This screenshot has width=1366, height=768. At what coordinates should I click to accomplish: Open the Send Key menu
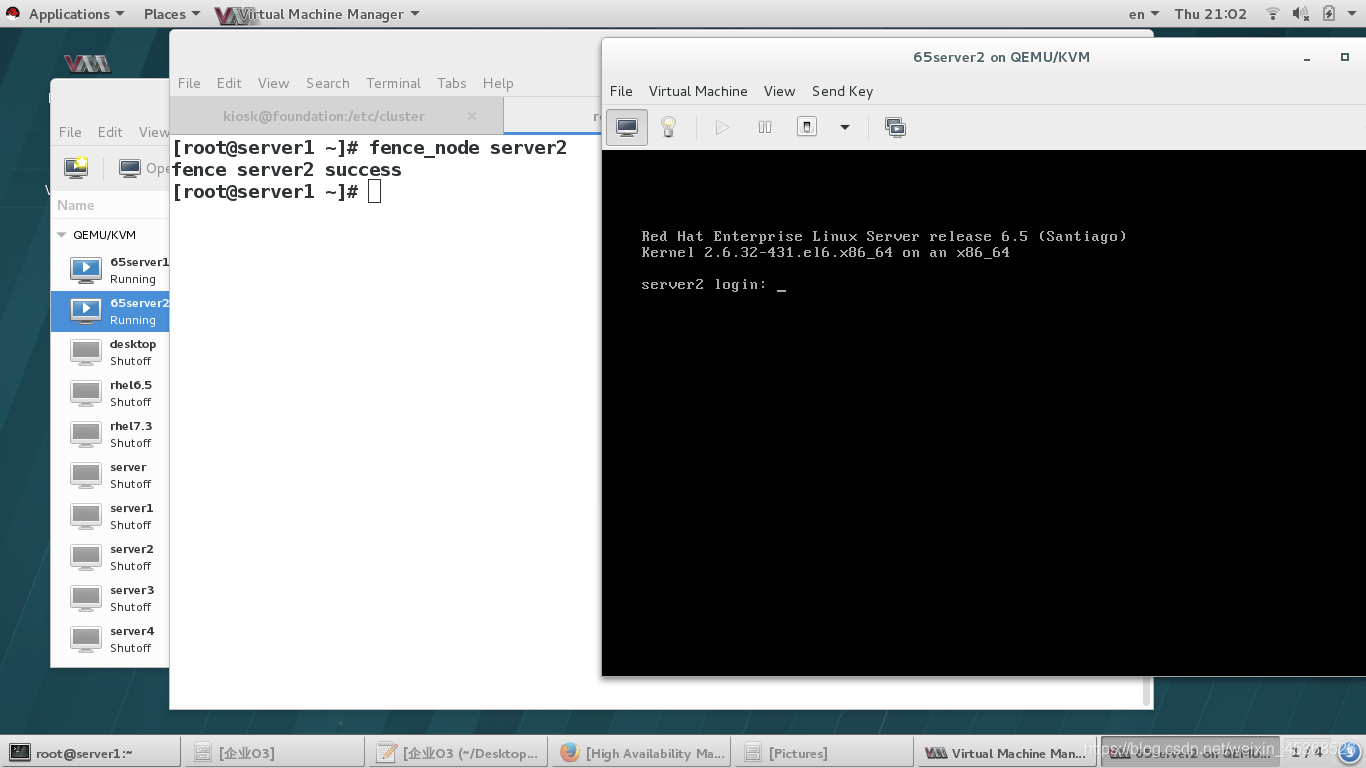[842, 91]
